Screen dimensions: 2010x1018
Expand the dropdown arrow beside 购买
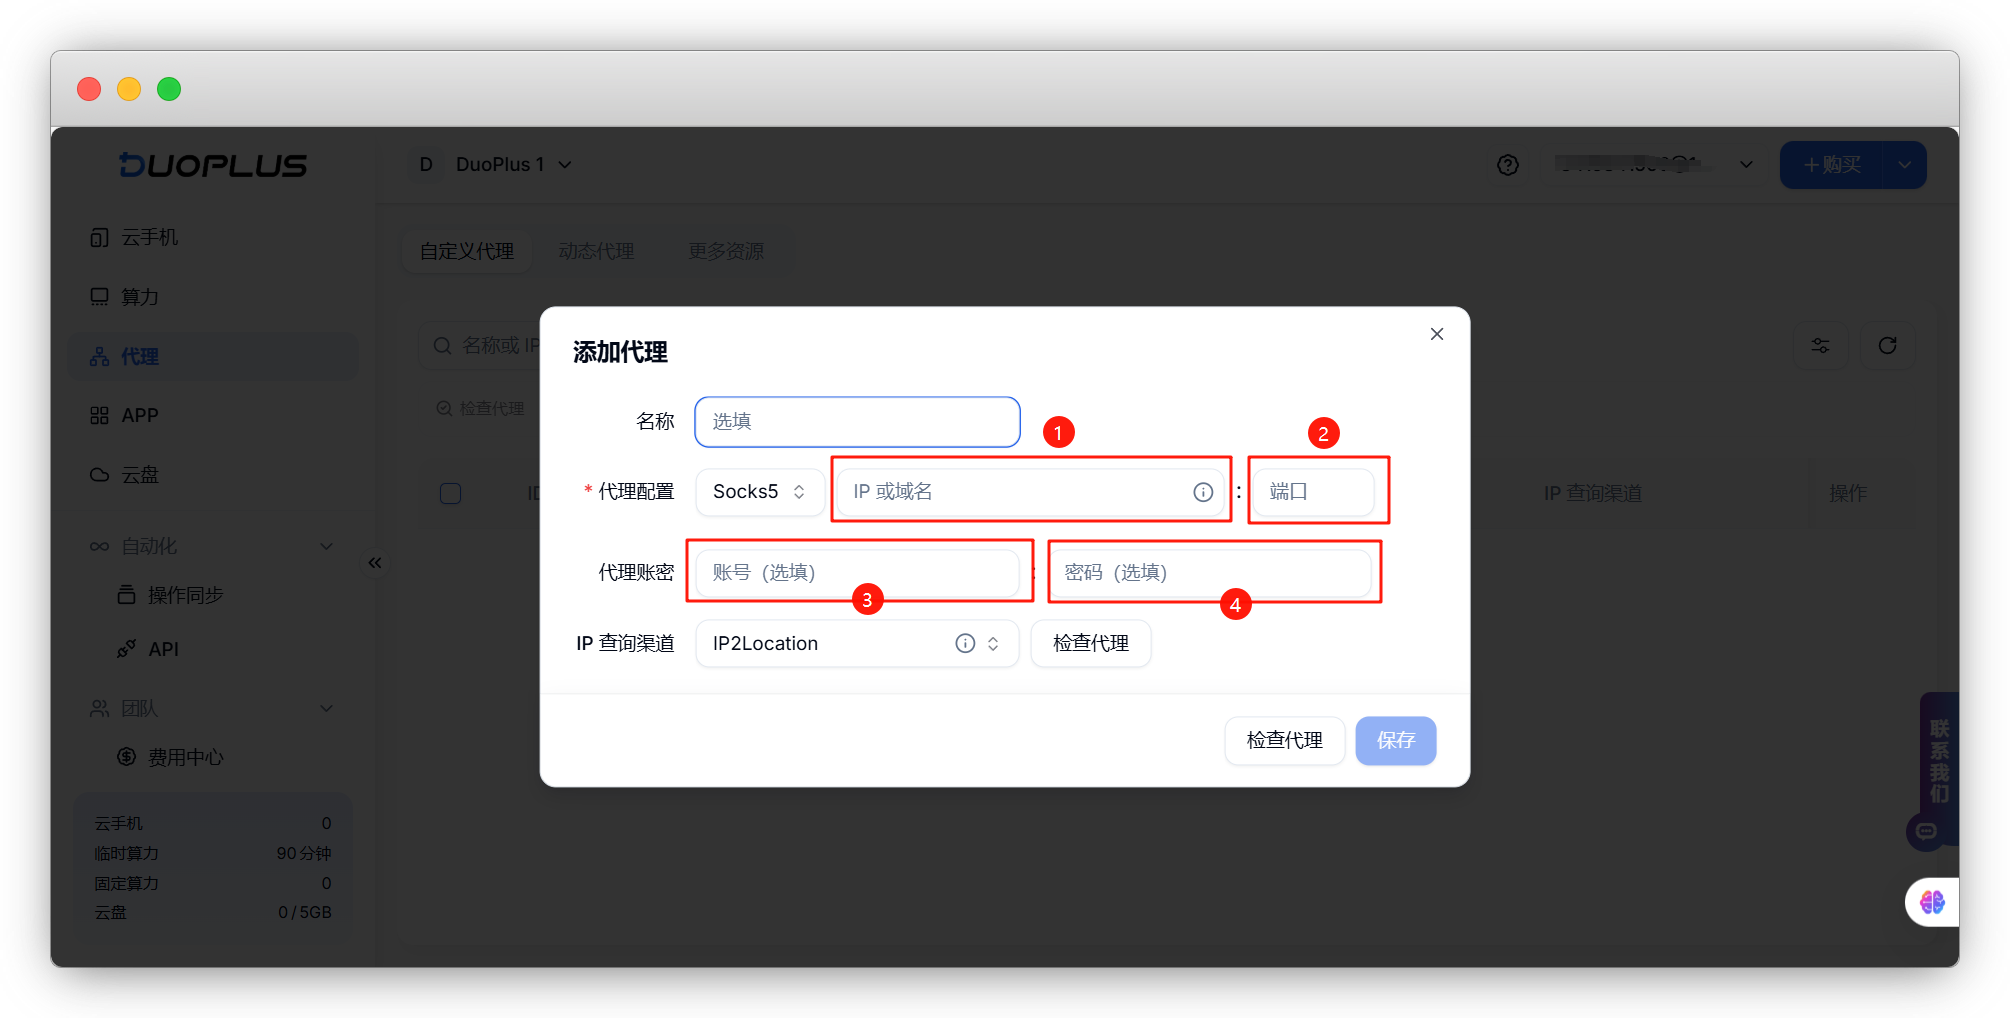click(1905, 165)
